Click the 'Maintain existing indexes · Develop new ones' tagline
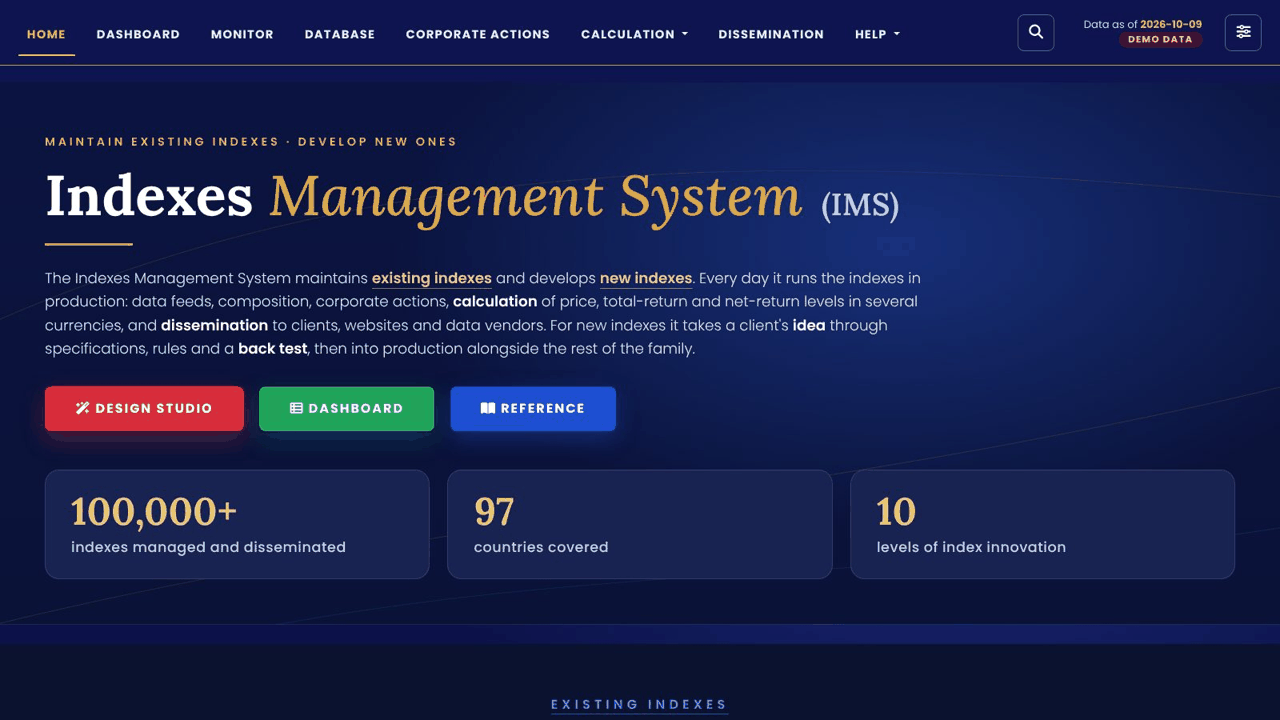This screenshot has height=720, width=1280. (x=251, y=142)
